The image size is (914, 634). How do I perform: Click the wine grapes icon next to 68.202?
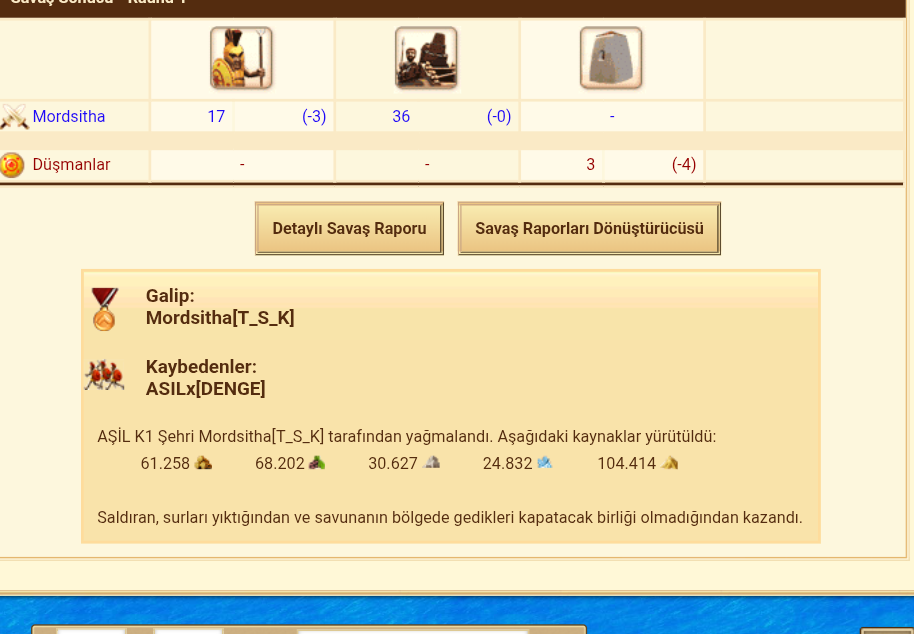[317, 463]
